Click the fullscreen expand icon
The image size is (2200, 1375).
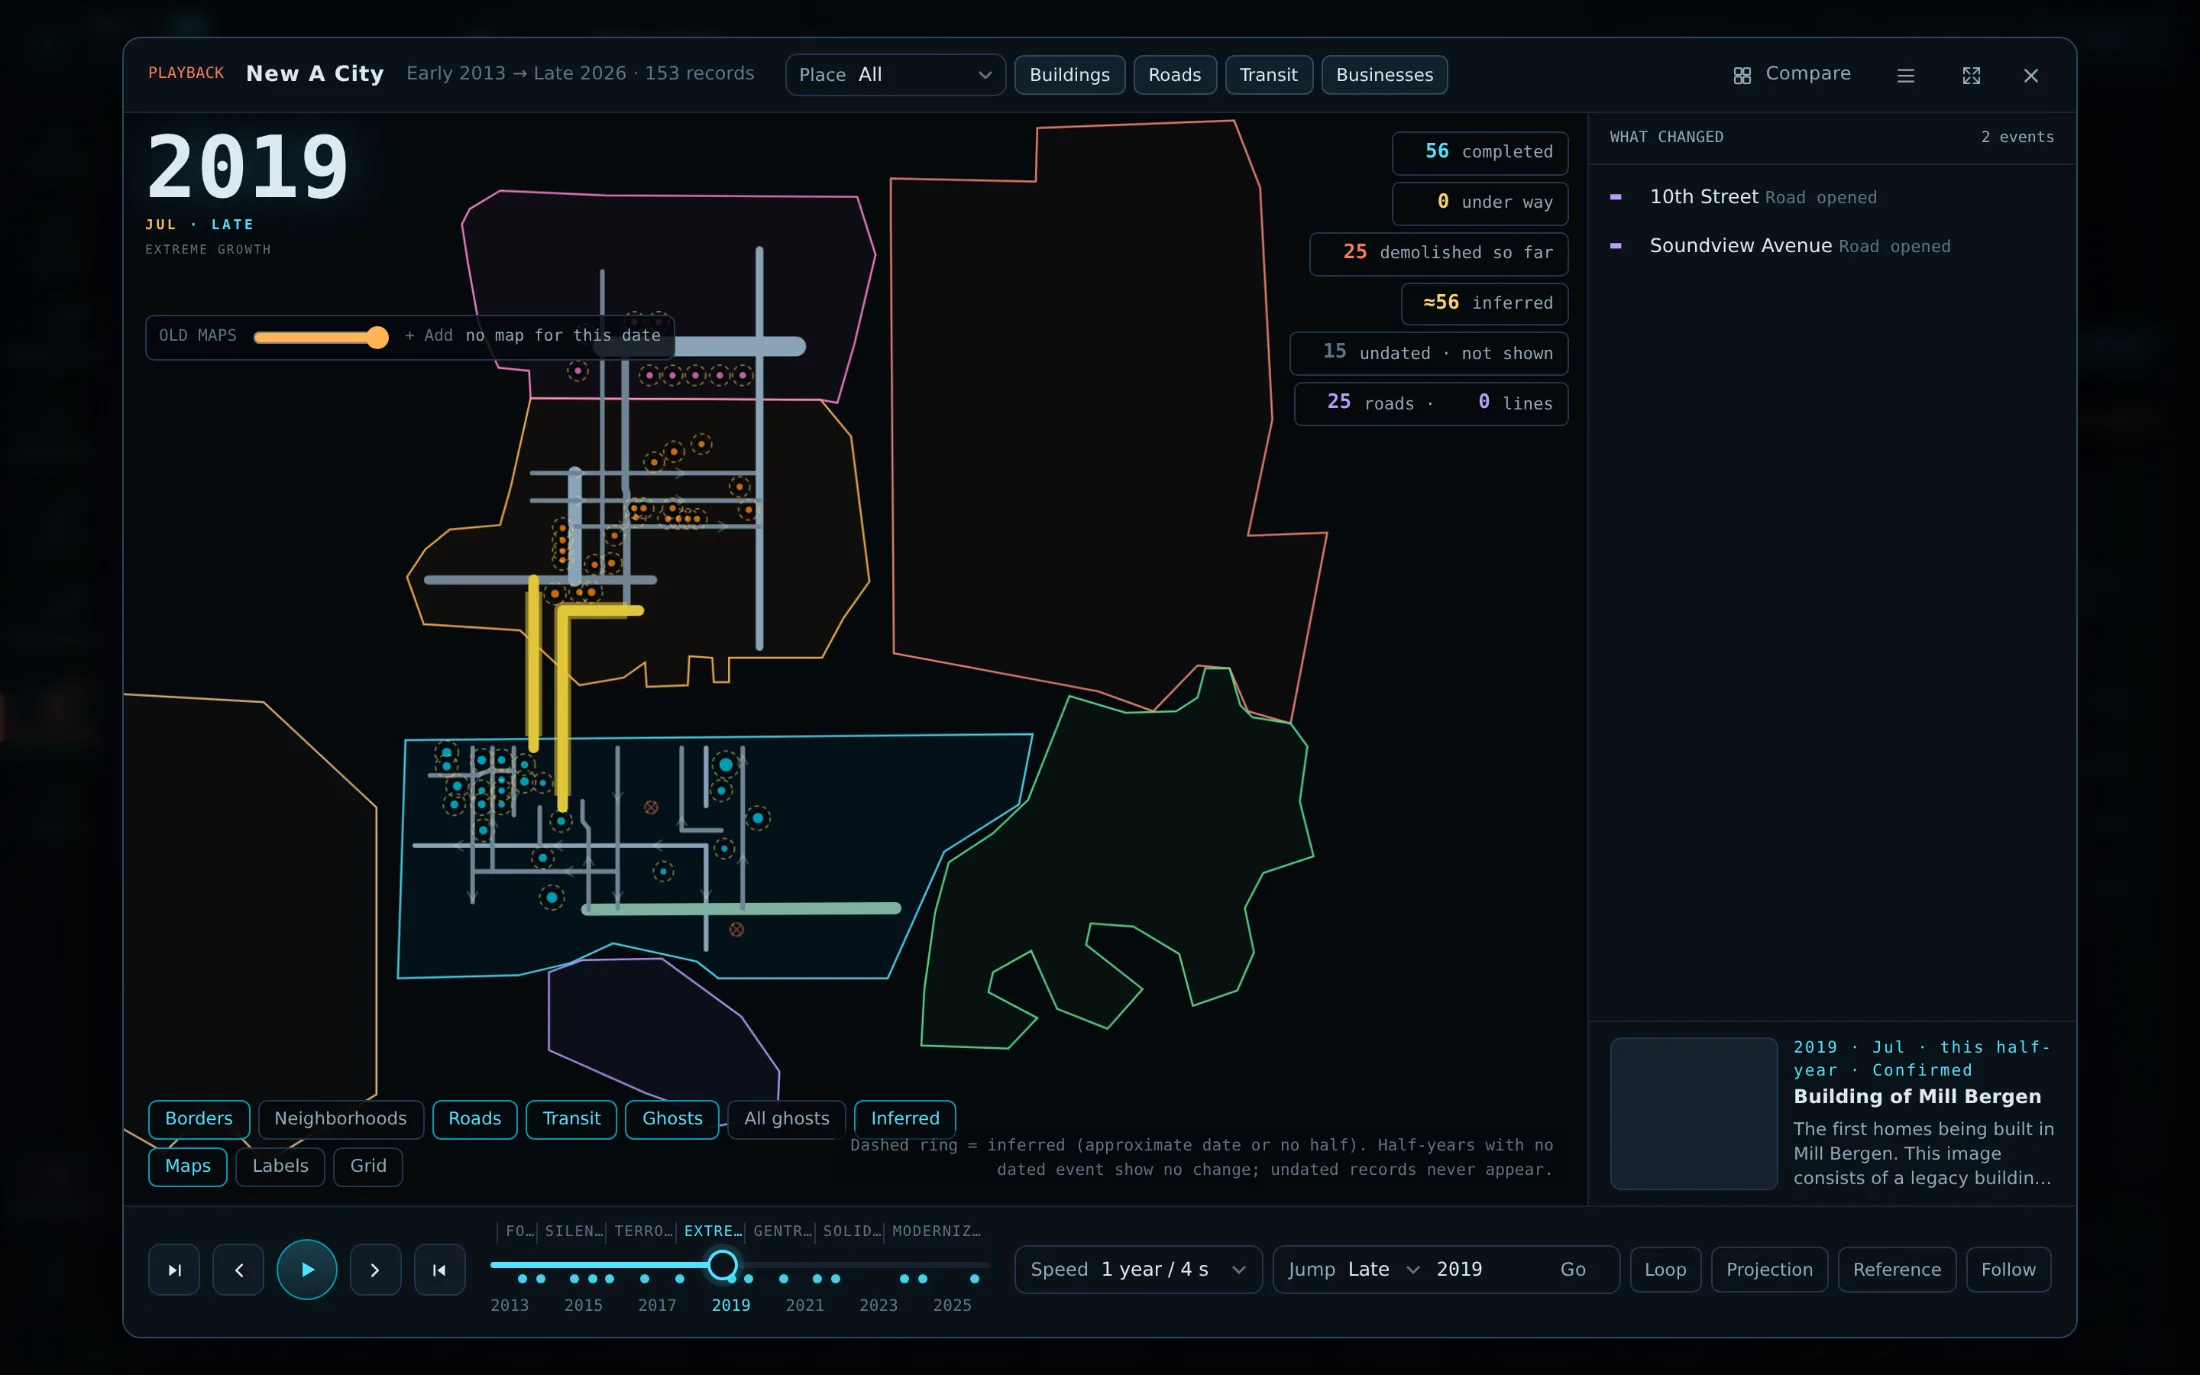(x=1971, y=75)
